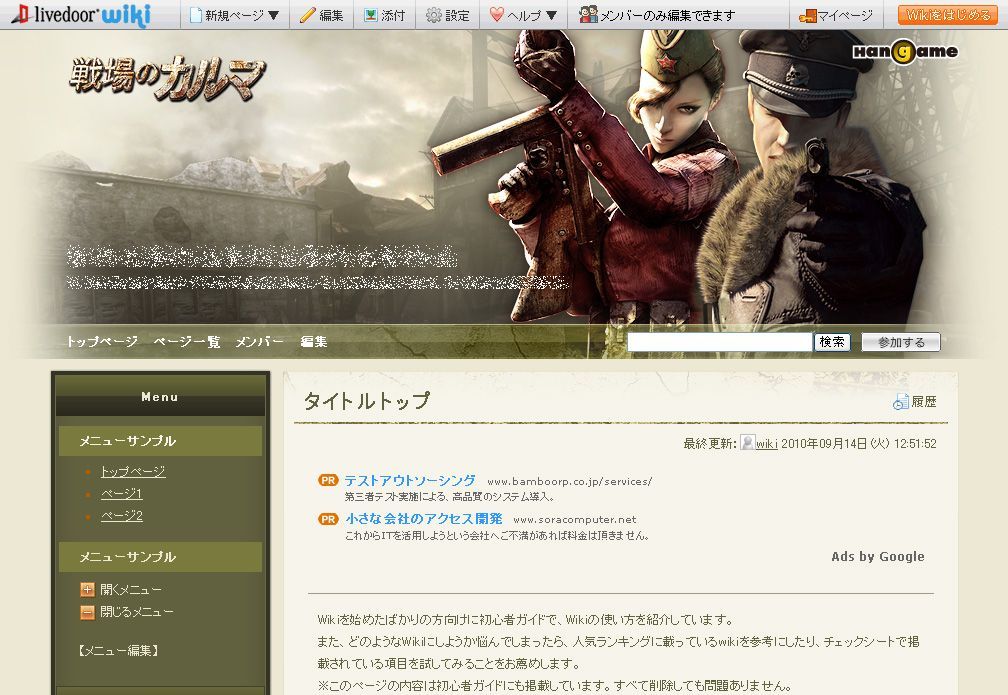Click the マイページ key icon

[x=807, y=15]
